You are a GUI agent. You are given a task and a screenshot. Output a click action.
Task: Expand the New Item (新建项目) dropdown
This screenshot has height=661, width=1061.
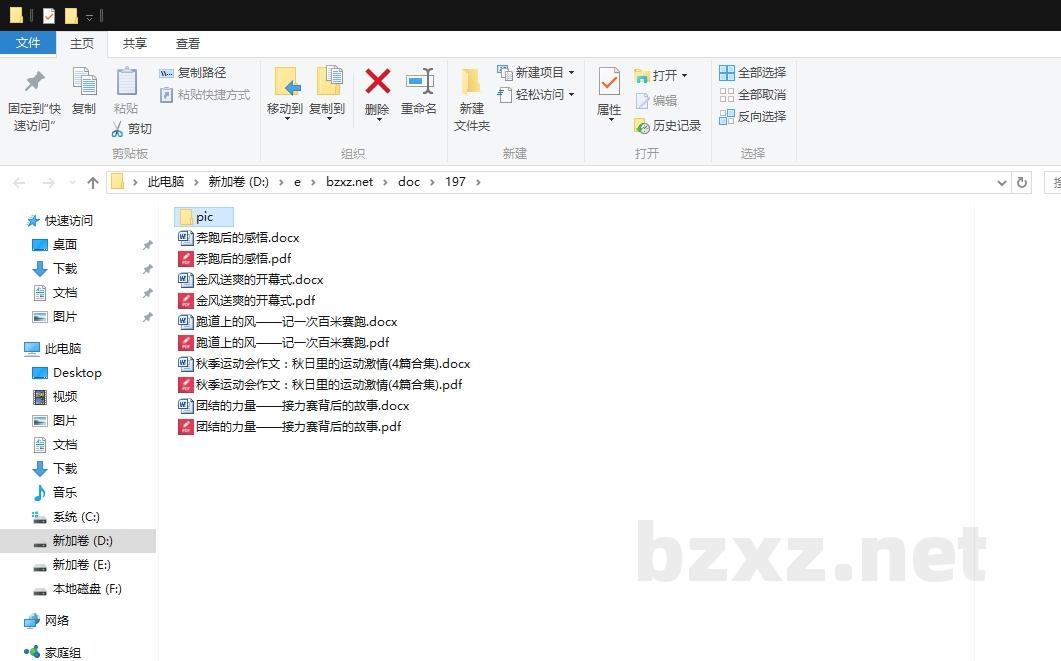point(571,73)
